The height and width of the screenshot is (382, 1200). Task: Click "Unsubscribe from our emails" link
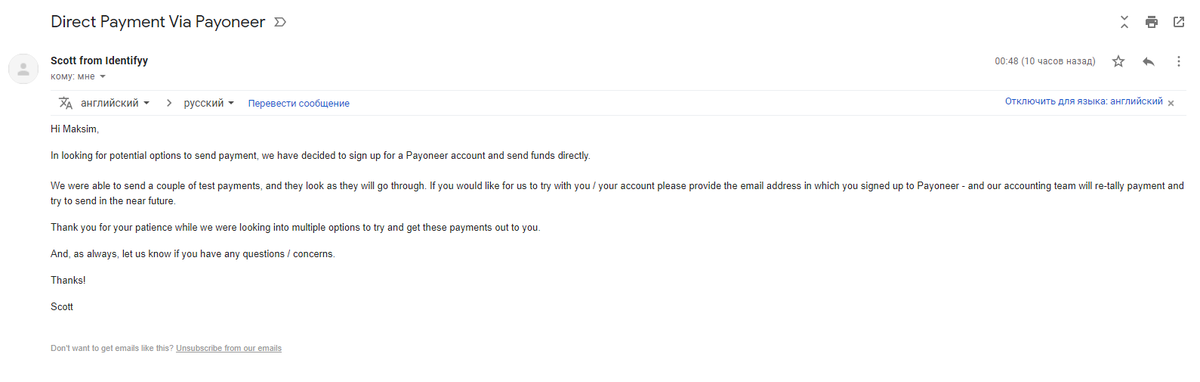pyautogui.click(x=229, y=348)
